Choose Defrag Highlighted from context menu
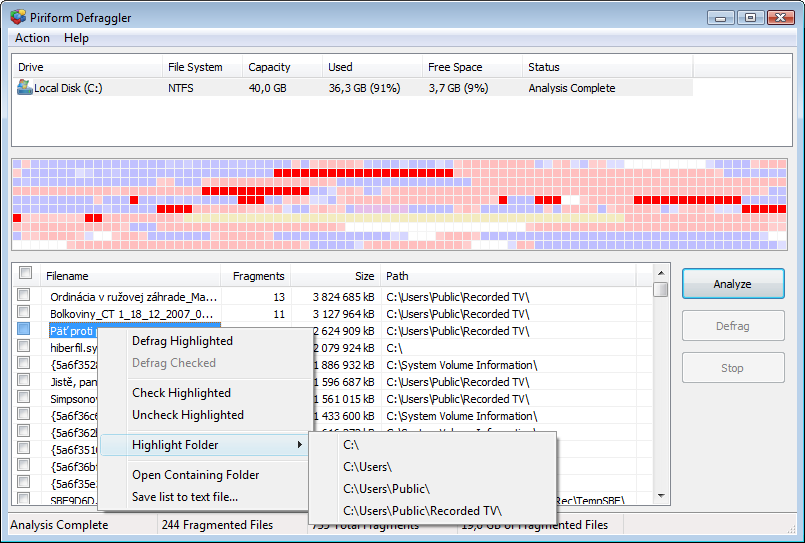This screenshot has height=543, width=805. pos(182,341)
